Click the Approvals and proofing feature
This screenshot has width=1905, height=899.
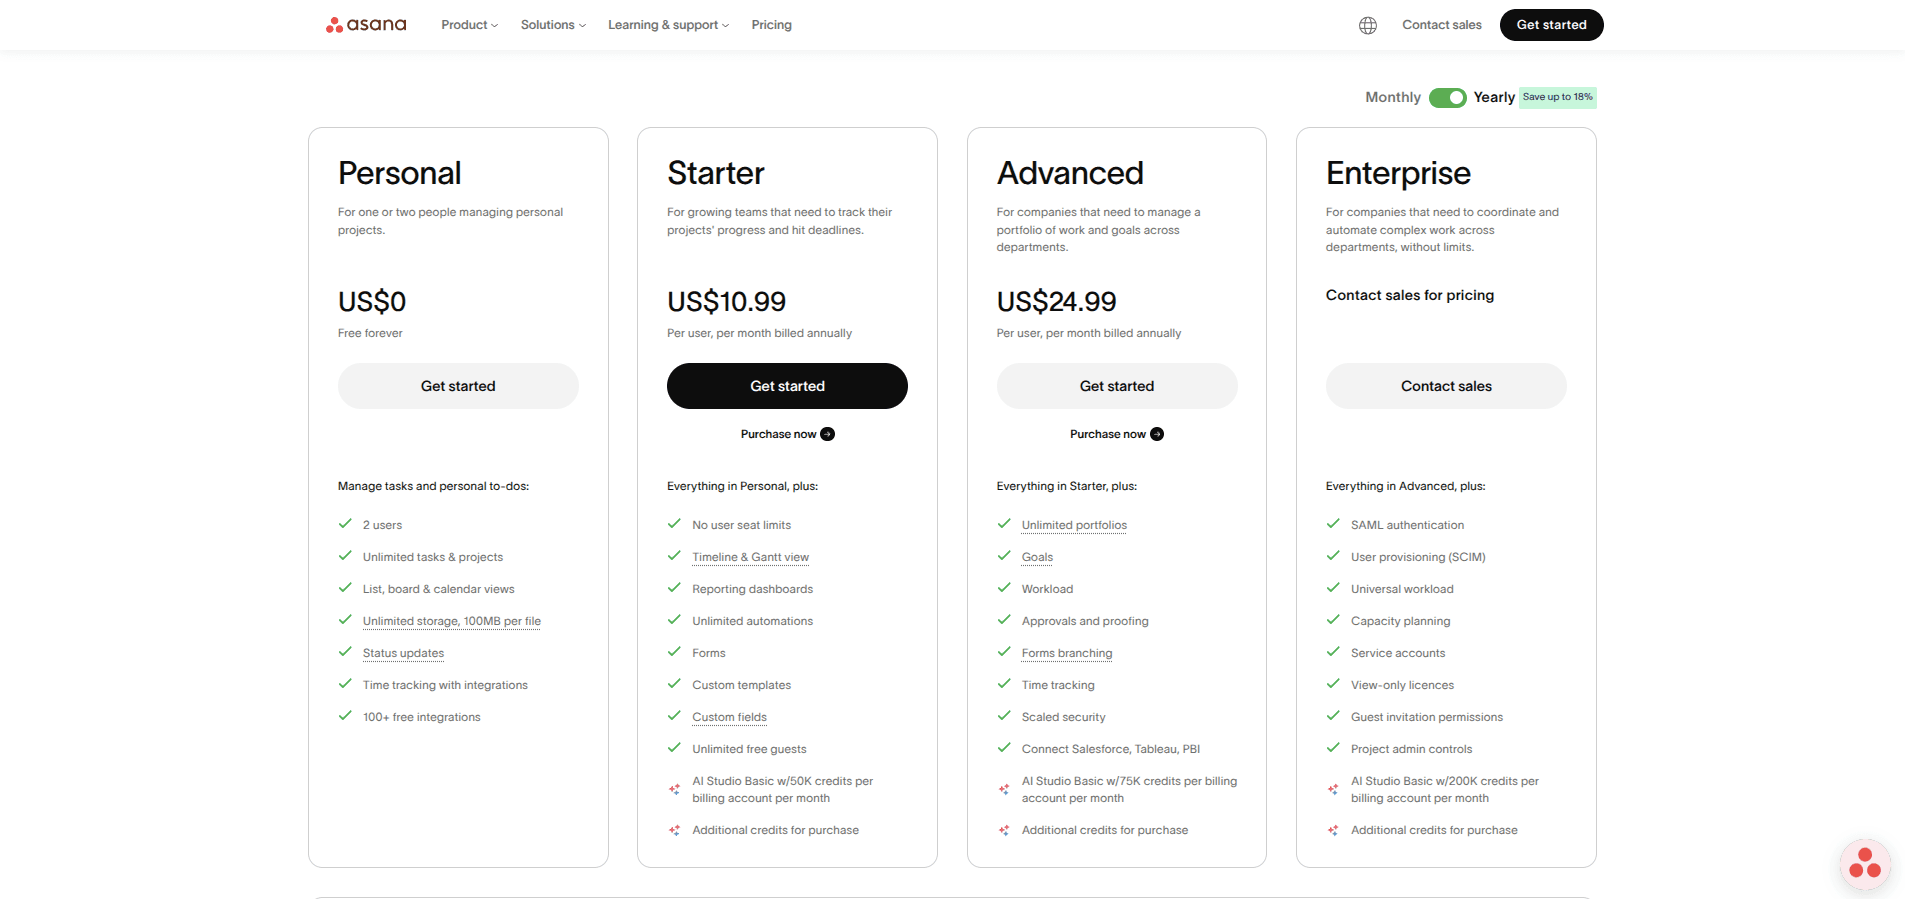pos(1085,621)
